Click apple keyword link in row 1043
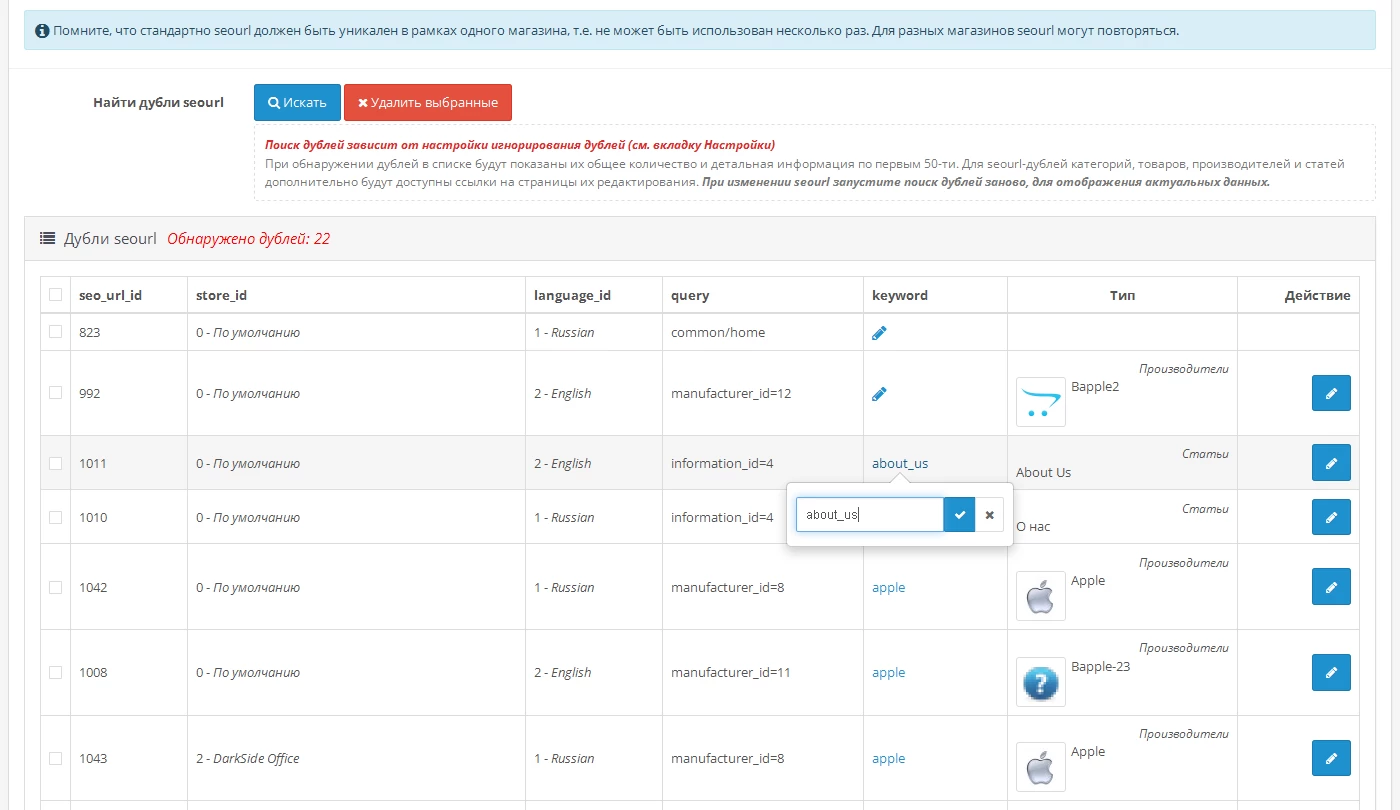Image resolution: width=1400 pixels, height=810 pixels. (x=888, y=759)
